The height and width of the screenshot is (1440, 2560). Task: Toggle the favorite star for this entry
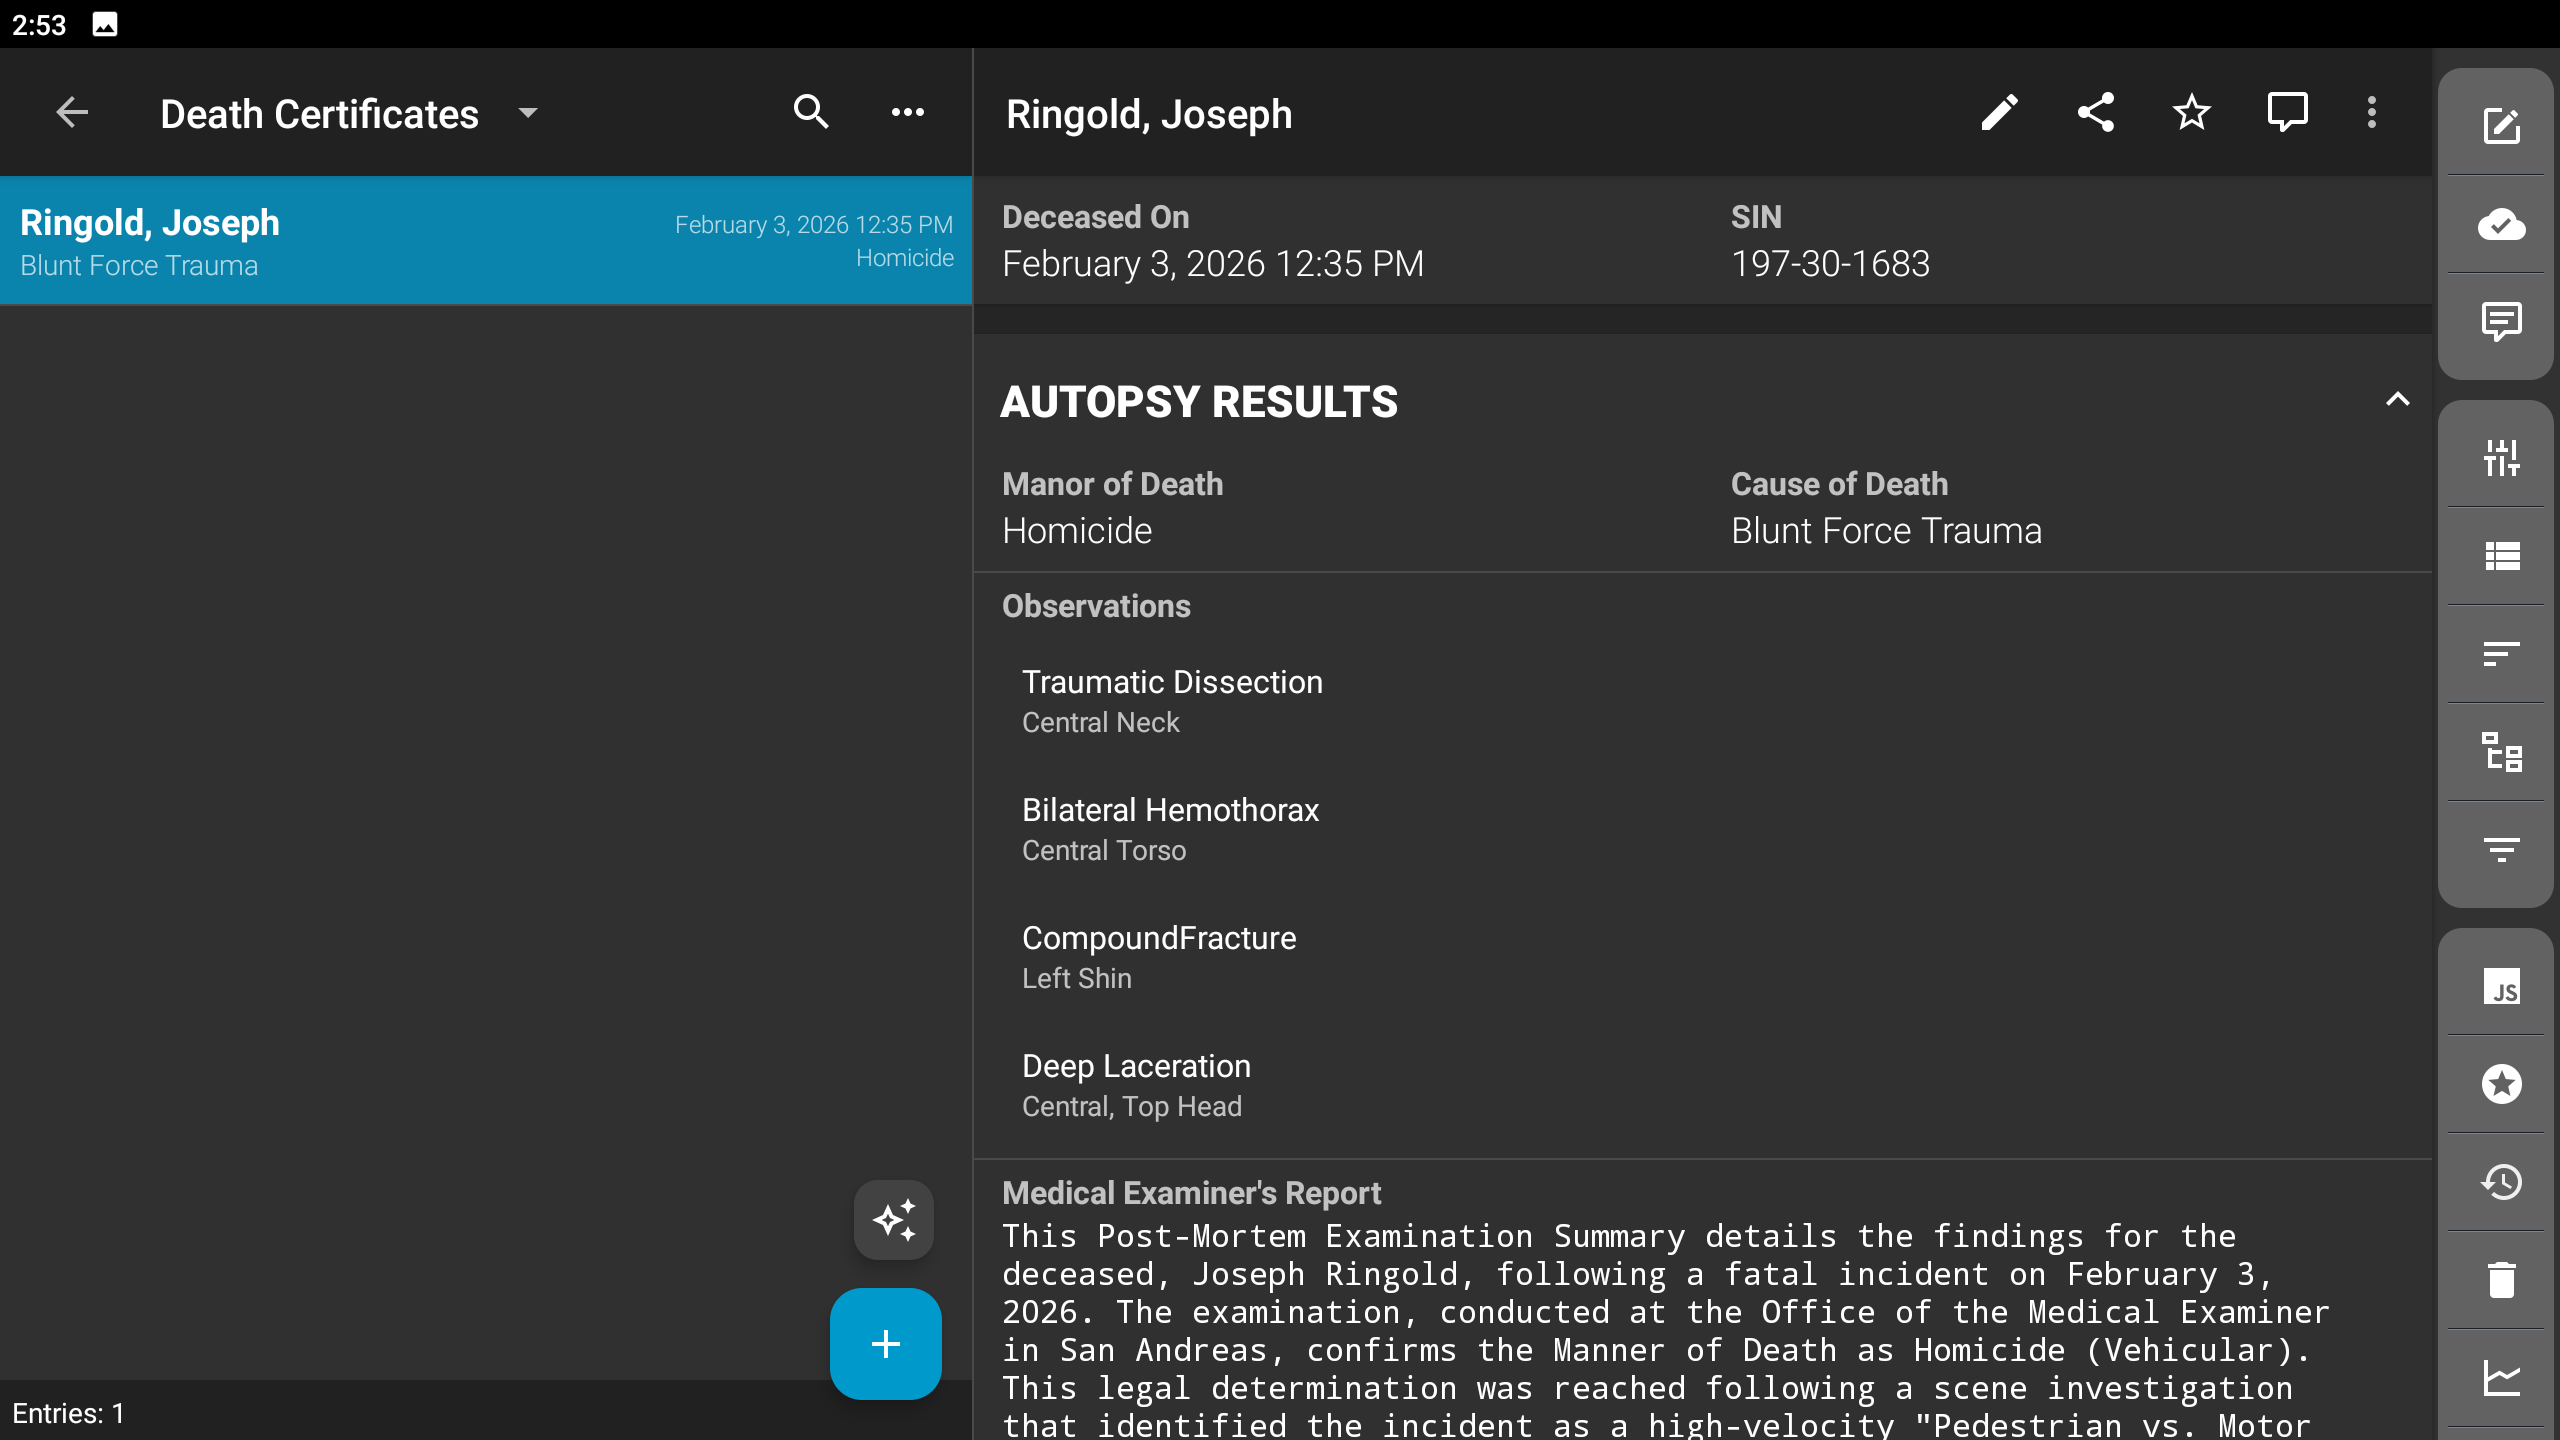tap(2191, 113)
